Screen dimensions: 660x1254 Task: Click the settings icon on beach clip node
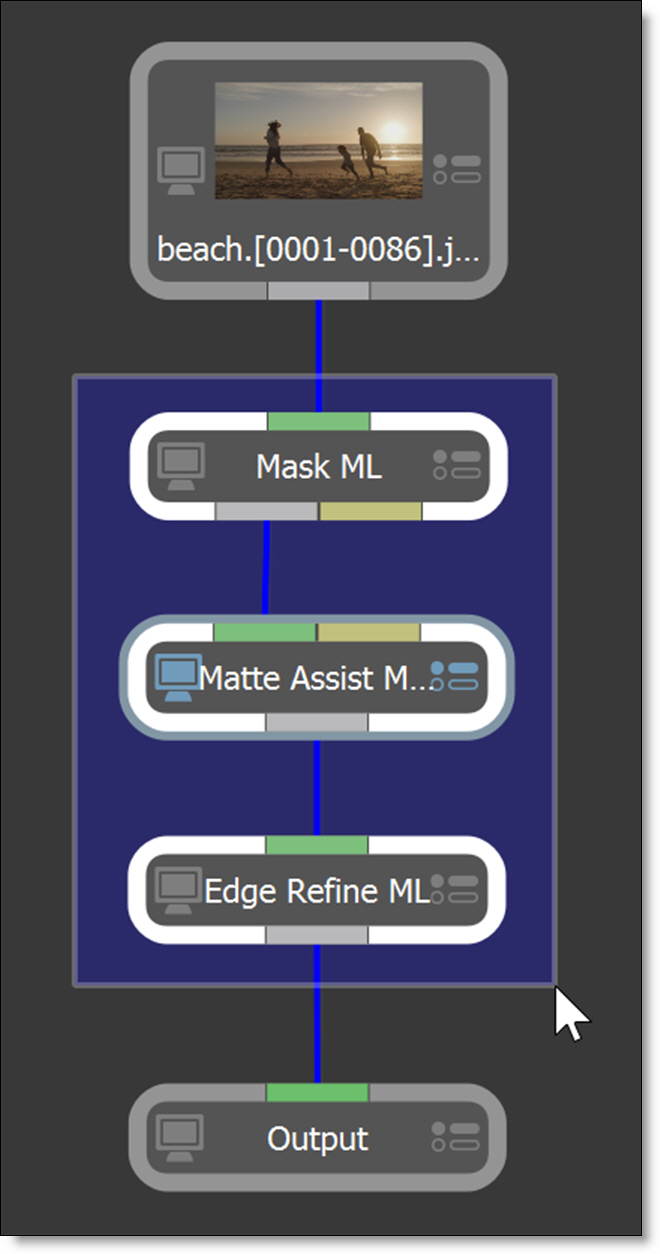(457, 169)
